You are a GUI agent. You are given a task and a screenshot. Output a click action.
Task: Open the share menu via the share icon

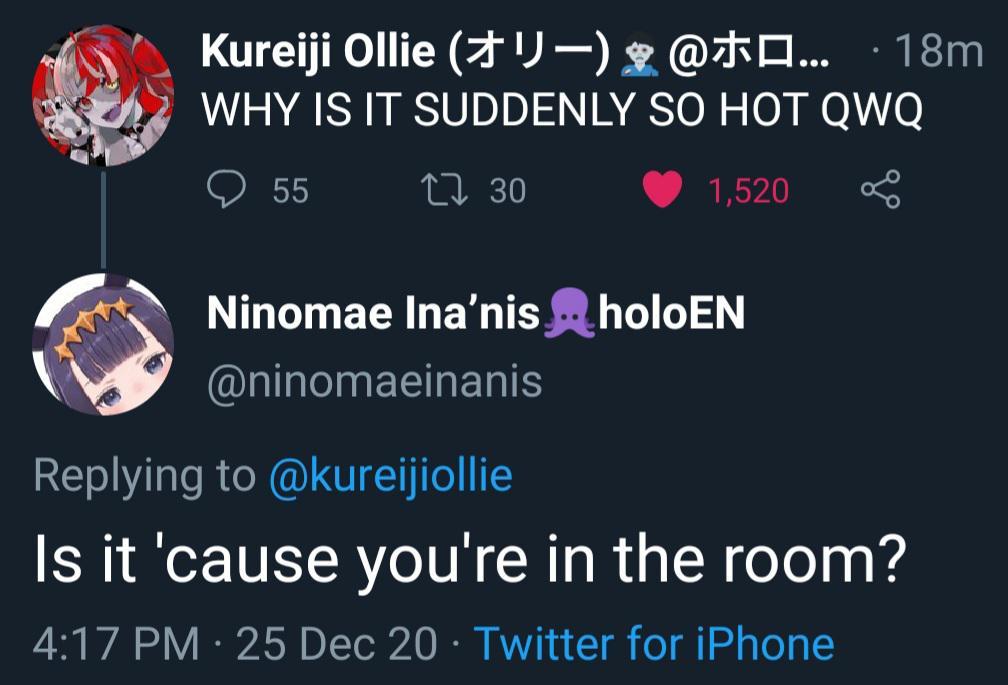(x=881, y=188)
